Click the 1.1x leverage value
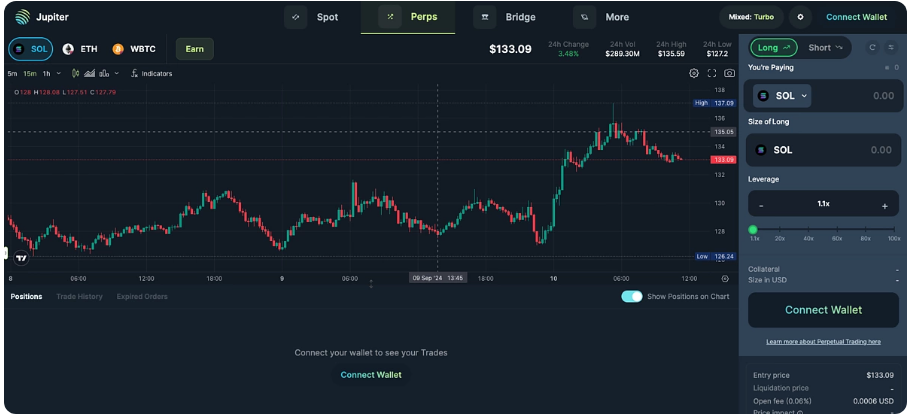 coord(823,204)
